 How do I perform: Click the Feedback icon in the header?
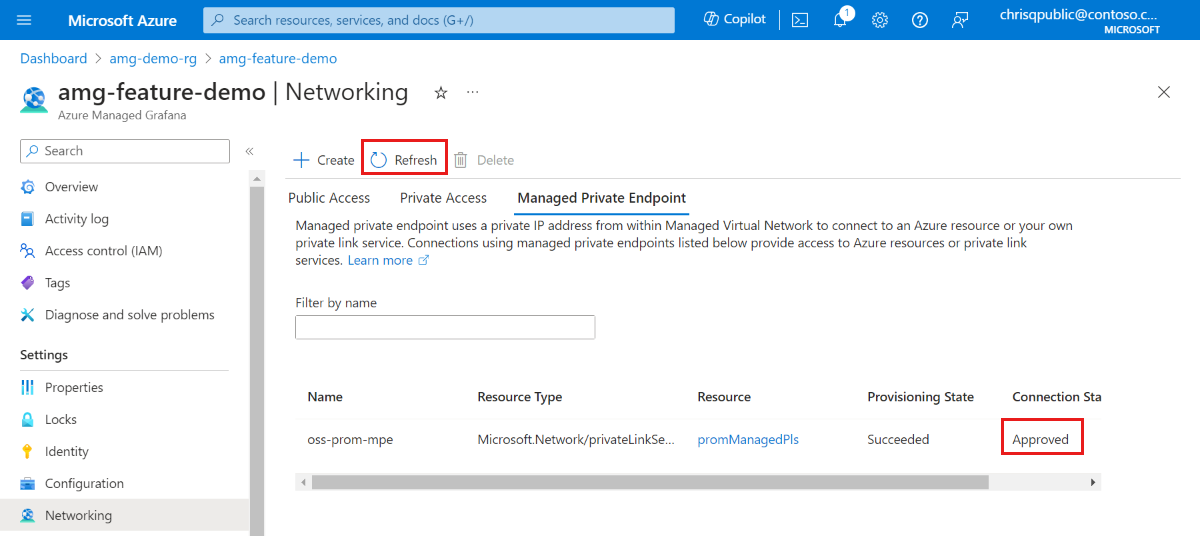[960, 20]
